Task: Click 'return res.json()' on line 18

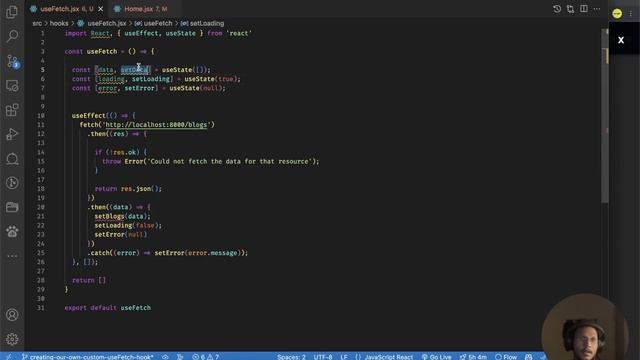Action: [128, 189]
